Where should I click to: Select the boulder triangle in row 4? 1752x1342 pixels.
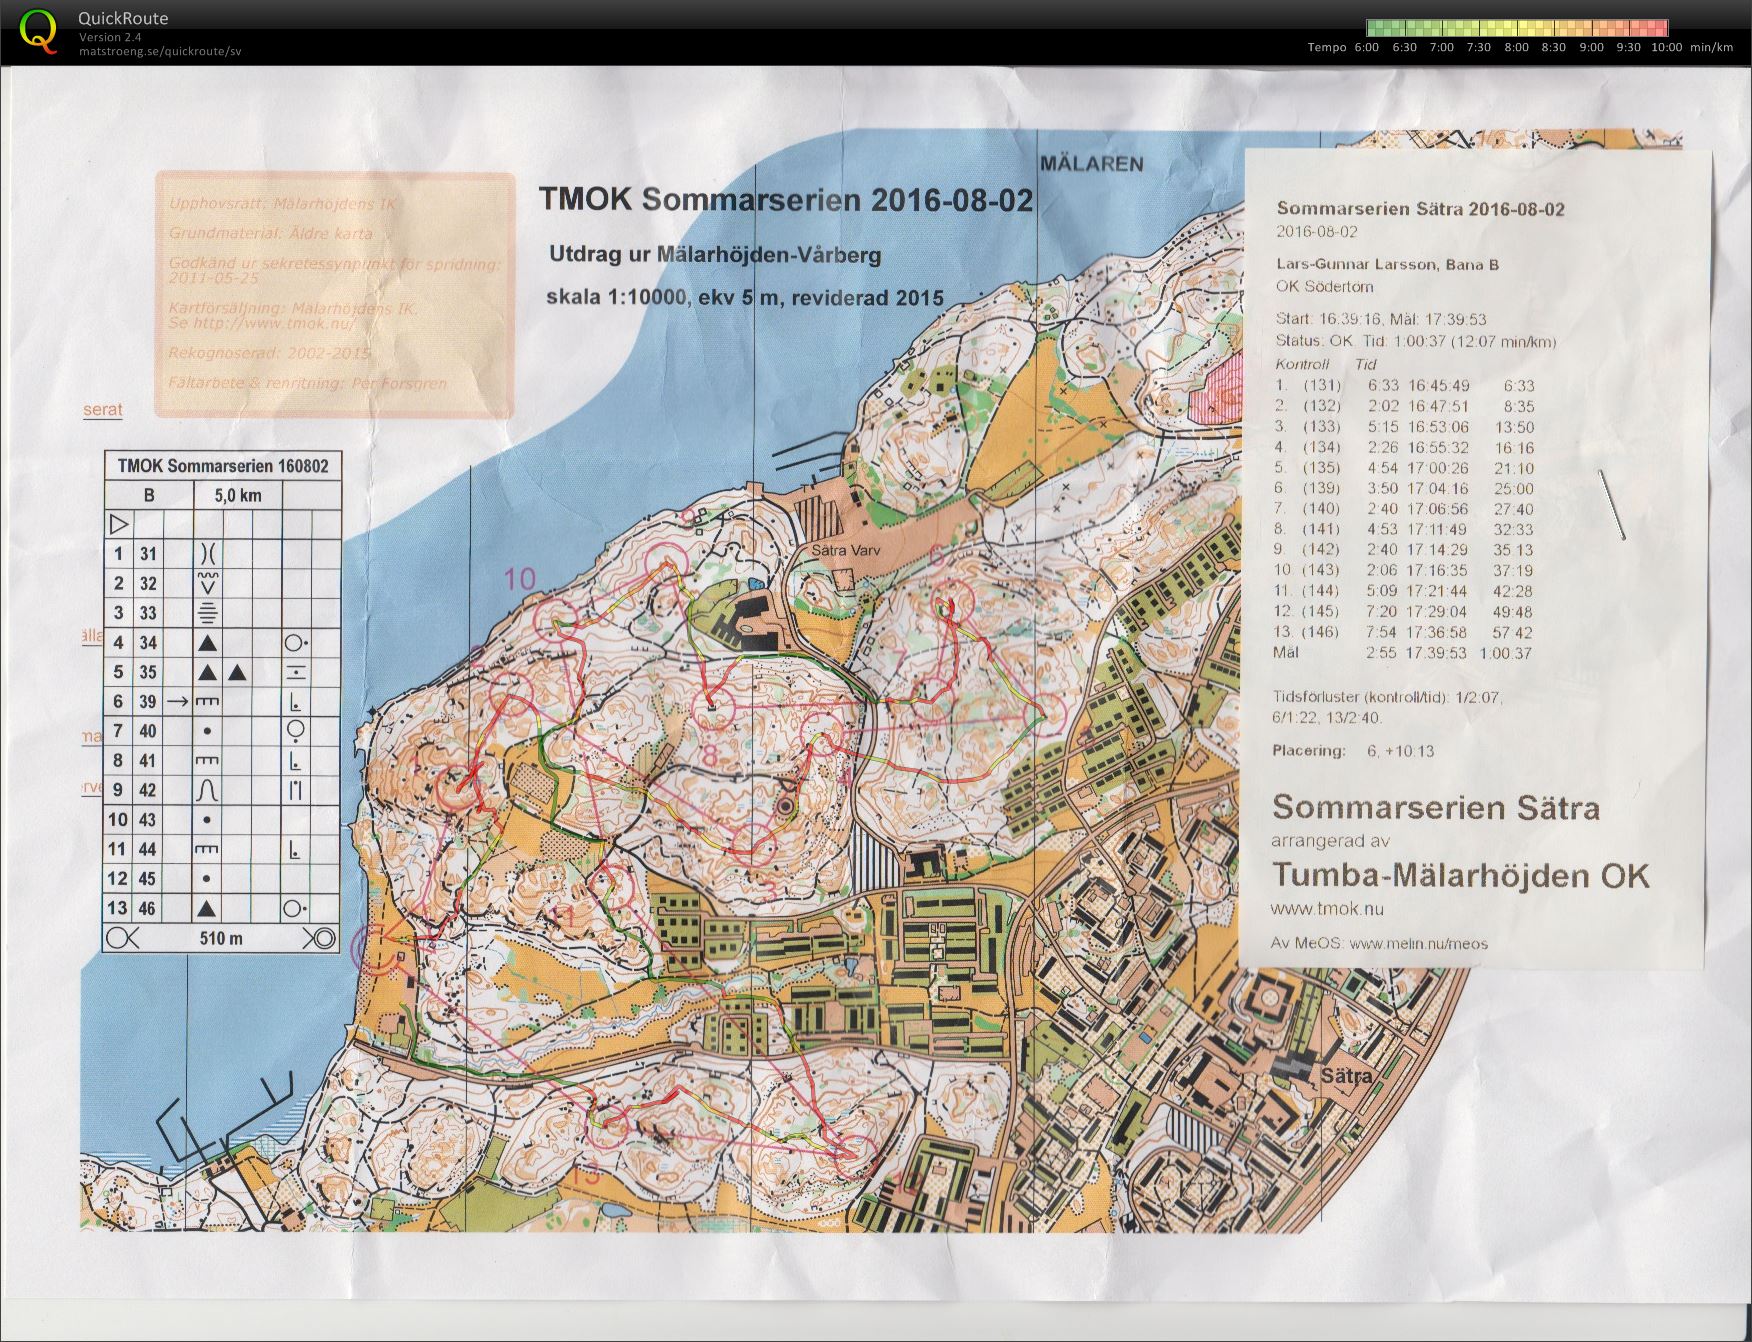[x=207, y=643]
